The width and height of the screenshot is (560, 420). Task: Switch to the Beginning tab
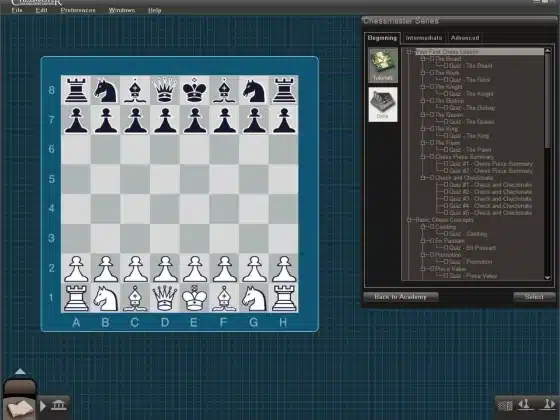(382, 38)
